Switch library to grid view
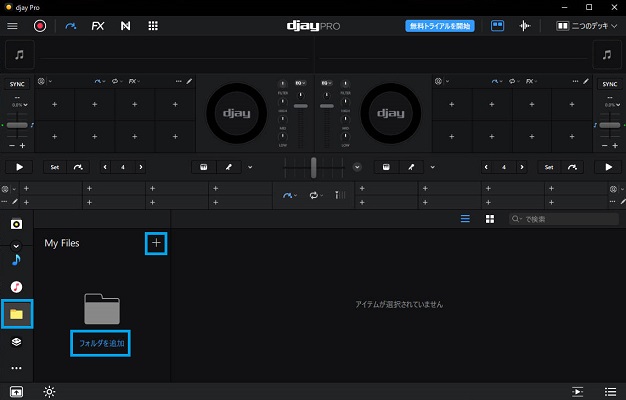Screen dimensions: 626x400 (x=490, y=219)
